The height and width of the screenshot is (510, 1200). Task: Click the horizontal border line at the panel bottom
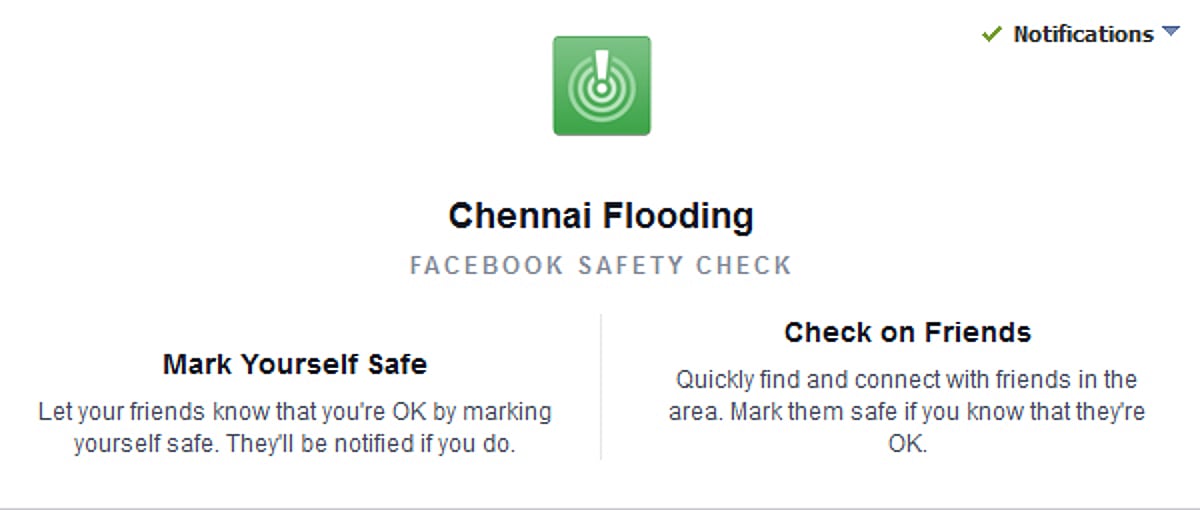pos(600,508)
